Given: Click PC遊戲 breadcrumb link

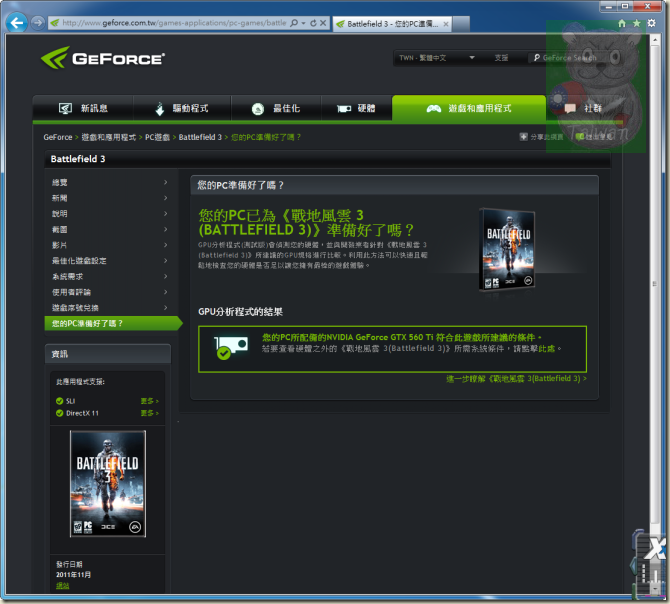Looking at the screenshot, I should 157,137.
